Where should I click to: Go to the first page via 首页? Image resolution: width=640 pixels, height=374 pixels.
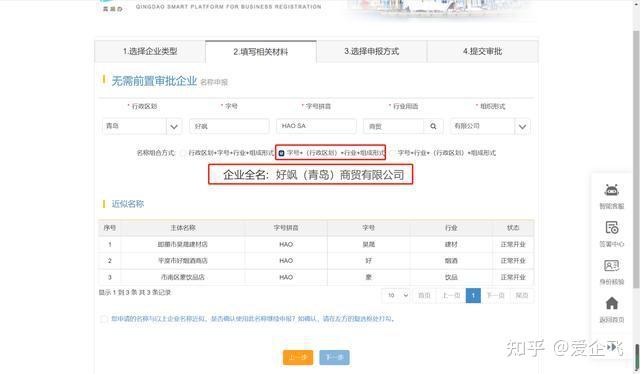pos(424,295)
